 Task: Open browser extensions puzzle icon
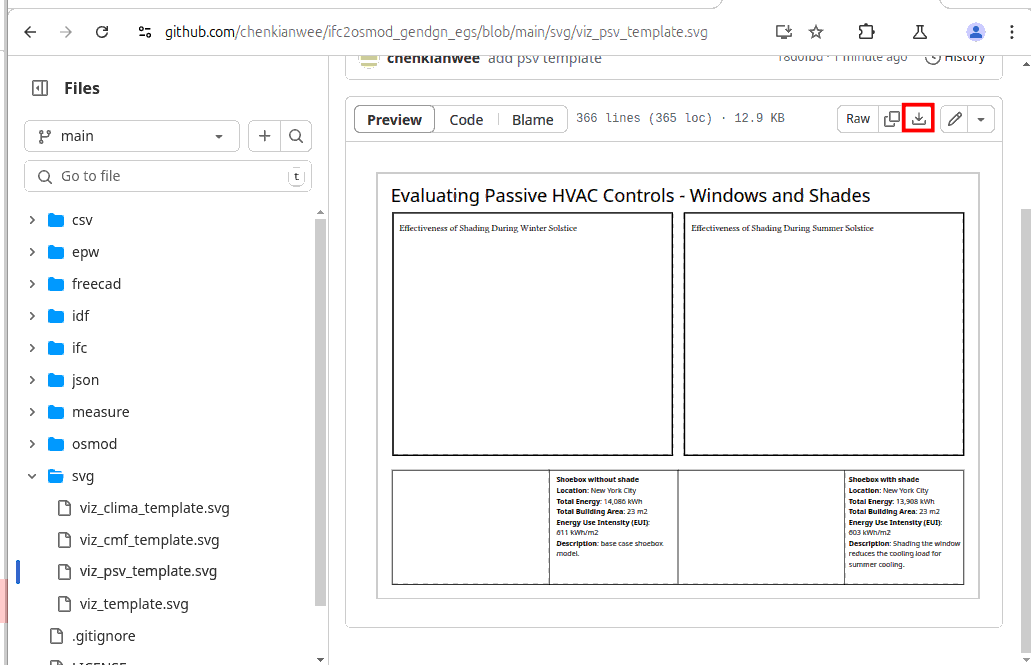coord(866,32)
